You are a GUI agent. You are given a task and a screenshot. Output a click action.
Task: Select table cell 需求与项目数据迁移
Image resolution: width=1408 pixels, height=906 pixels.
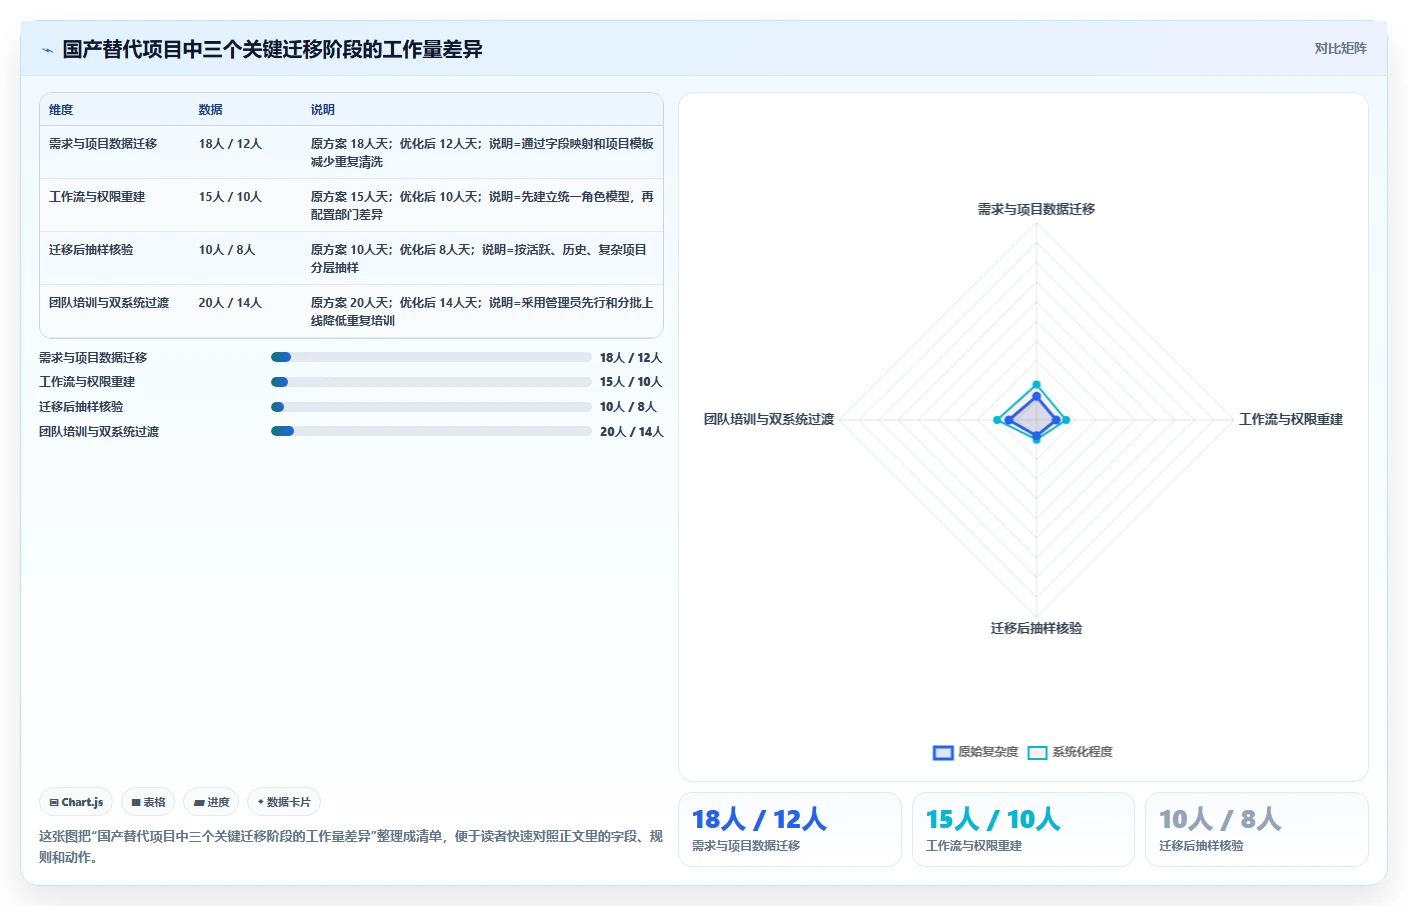point(103,144)
